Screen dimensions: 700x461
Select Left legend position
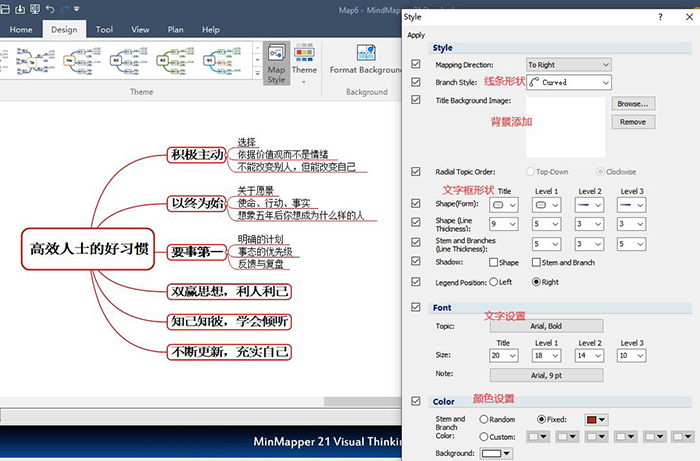[x=493, y=282]
